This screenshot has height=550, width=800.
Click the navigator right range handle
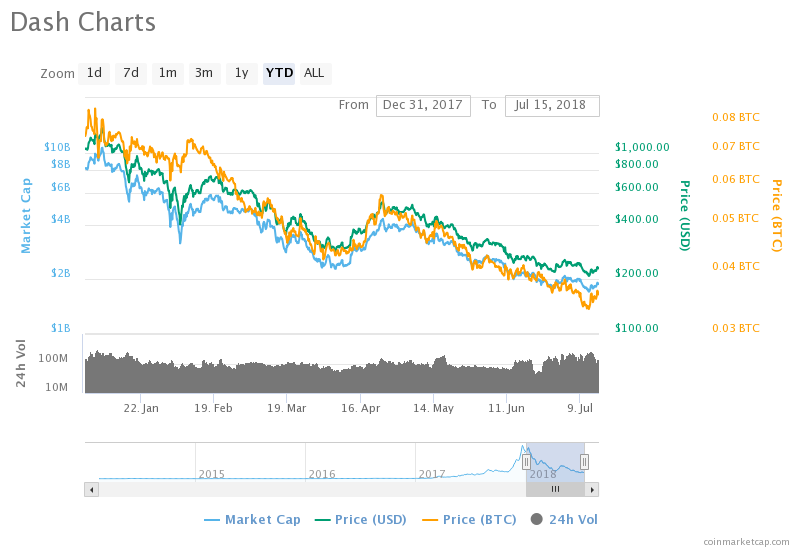(x=584, y=462)
